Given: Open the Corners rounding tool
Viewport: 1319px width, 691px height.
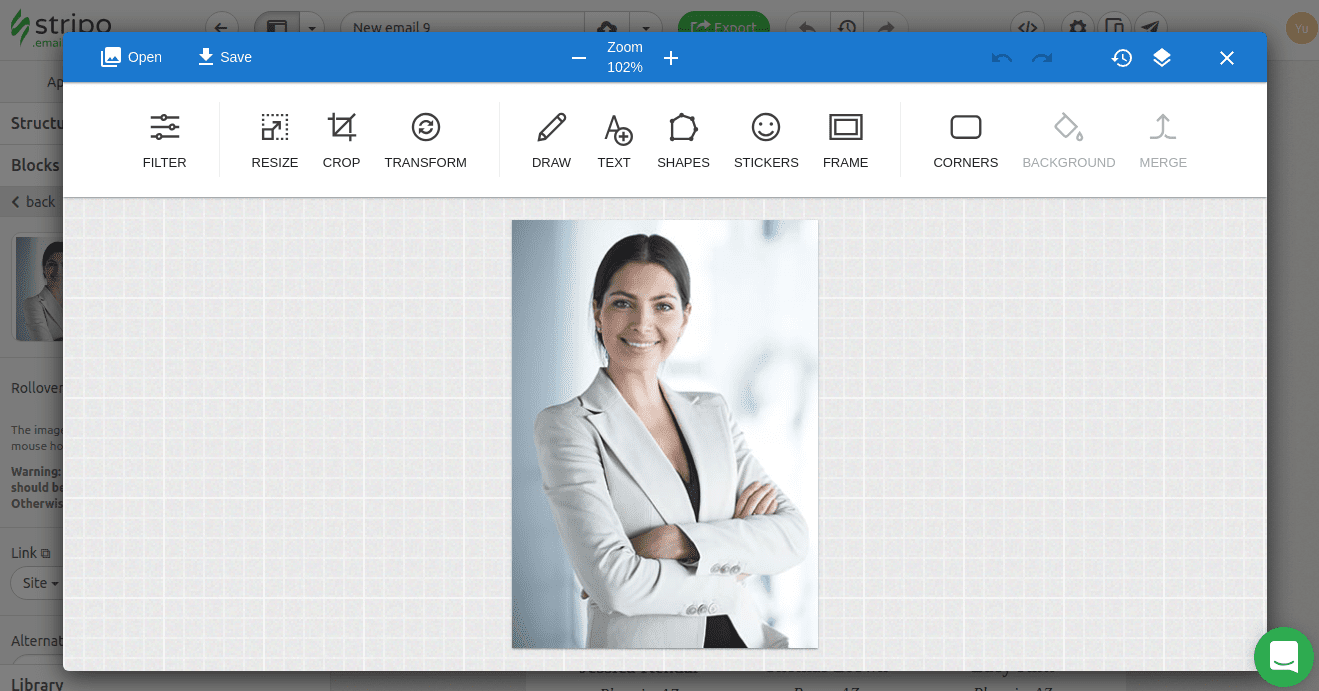Looking at the screenshot, I should coord(966,141).
